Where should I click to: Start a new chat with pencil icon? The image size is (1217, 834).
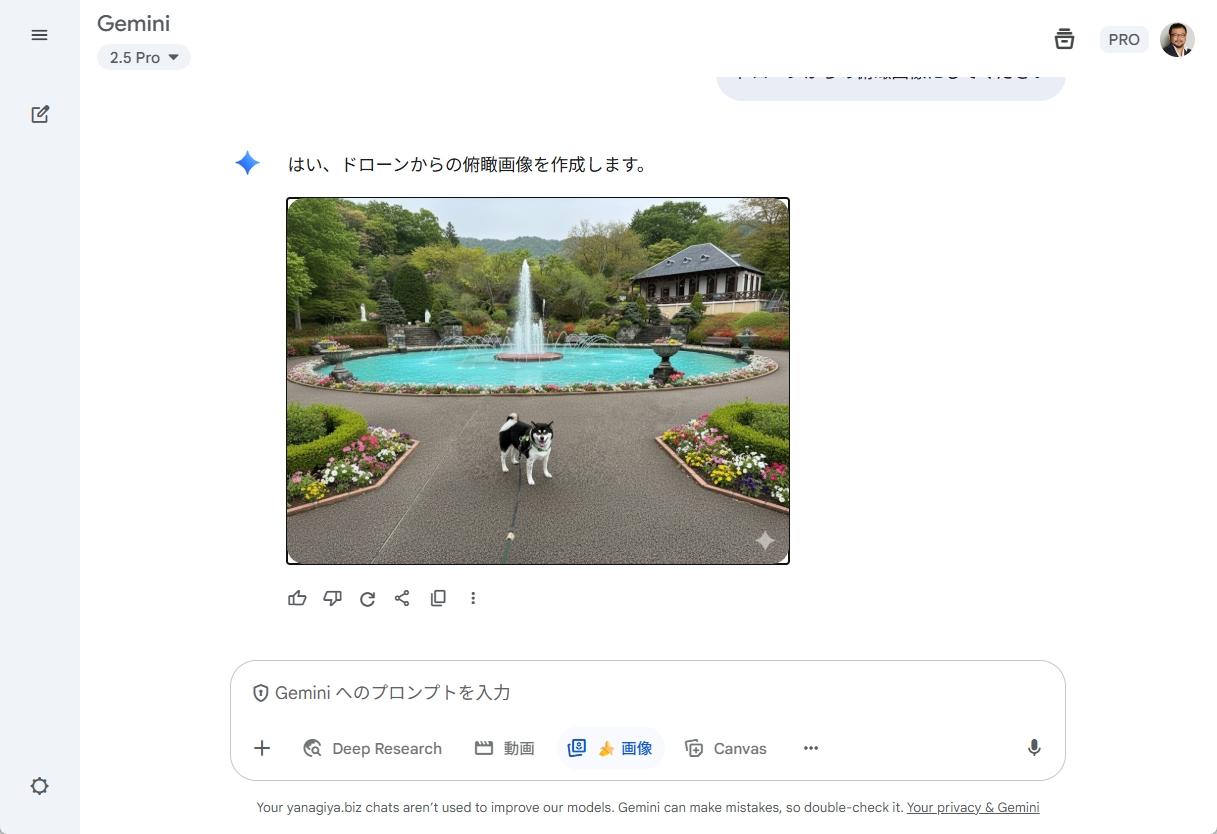[x=39, y=114]
